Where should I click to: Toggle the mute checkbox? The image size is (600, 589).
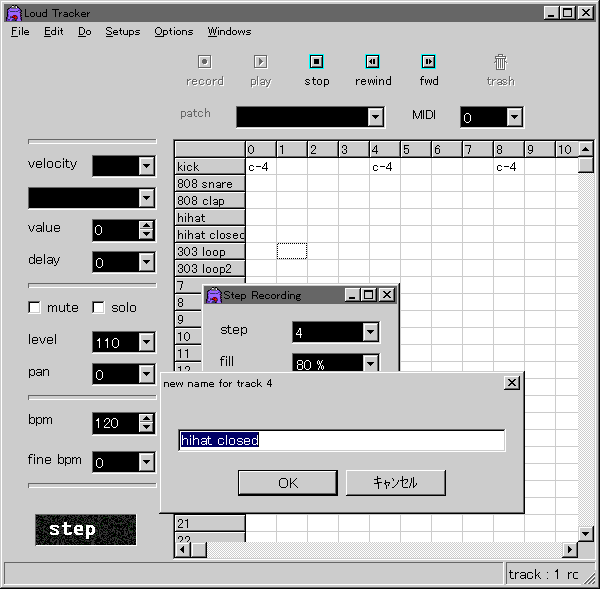[x=34, y=307]
